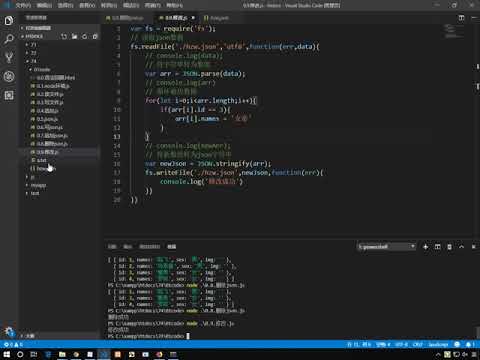Click the Collapse All folders icon in explorer
This screenshot has width=480, height=360.
click(x=95, y=36)
